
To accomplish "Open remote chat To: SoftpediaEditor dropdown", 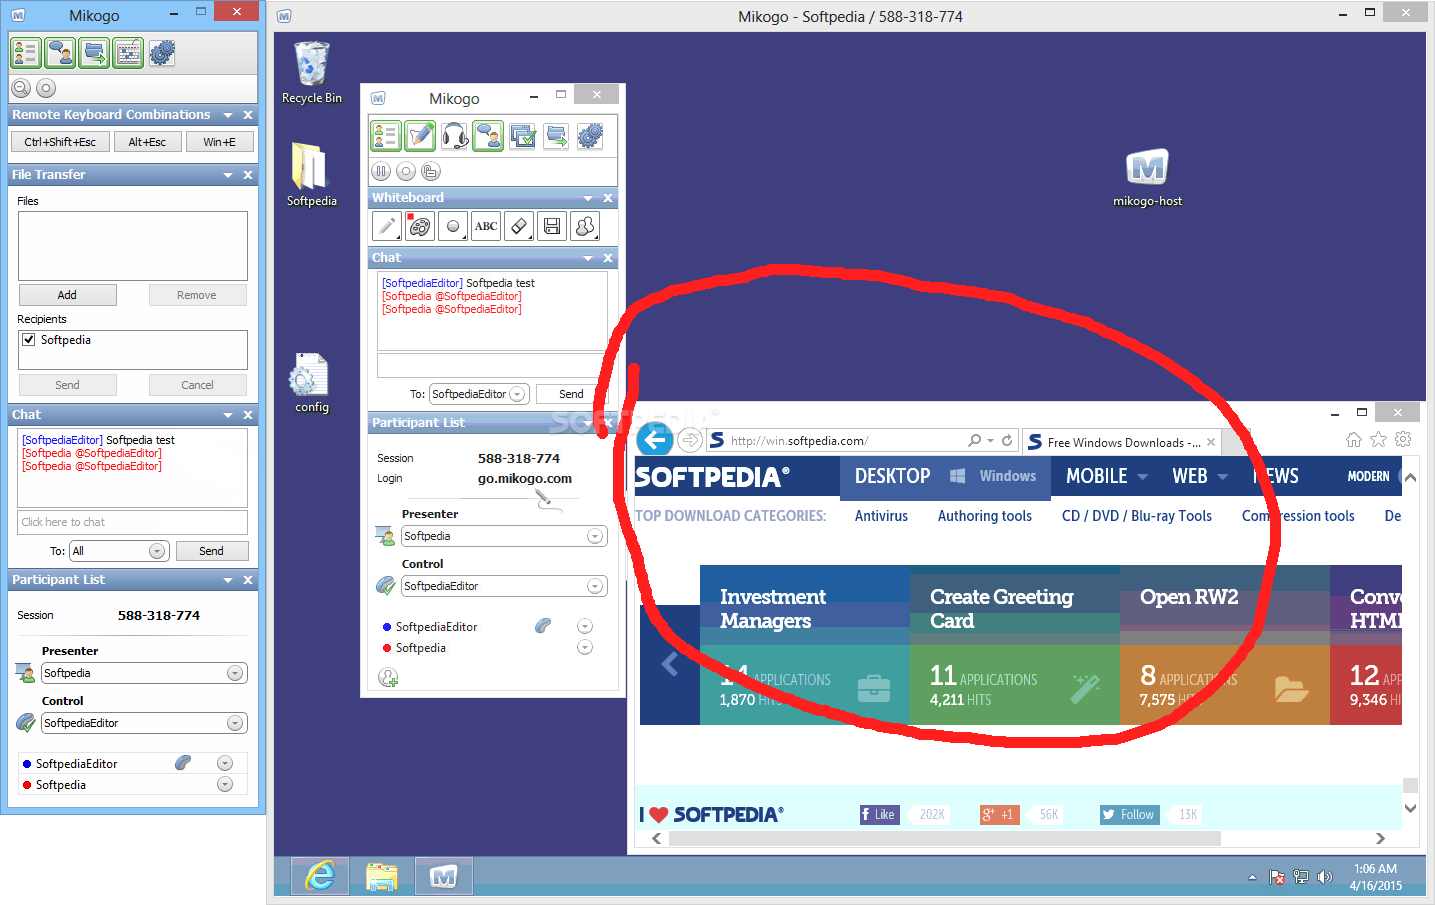I will click(x=517, y=394).
